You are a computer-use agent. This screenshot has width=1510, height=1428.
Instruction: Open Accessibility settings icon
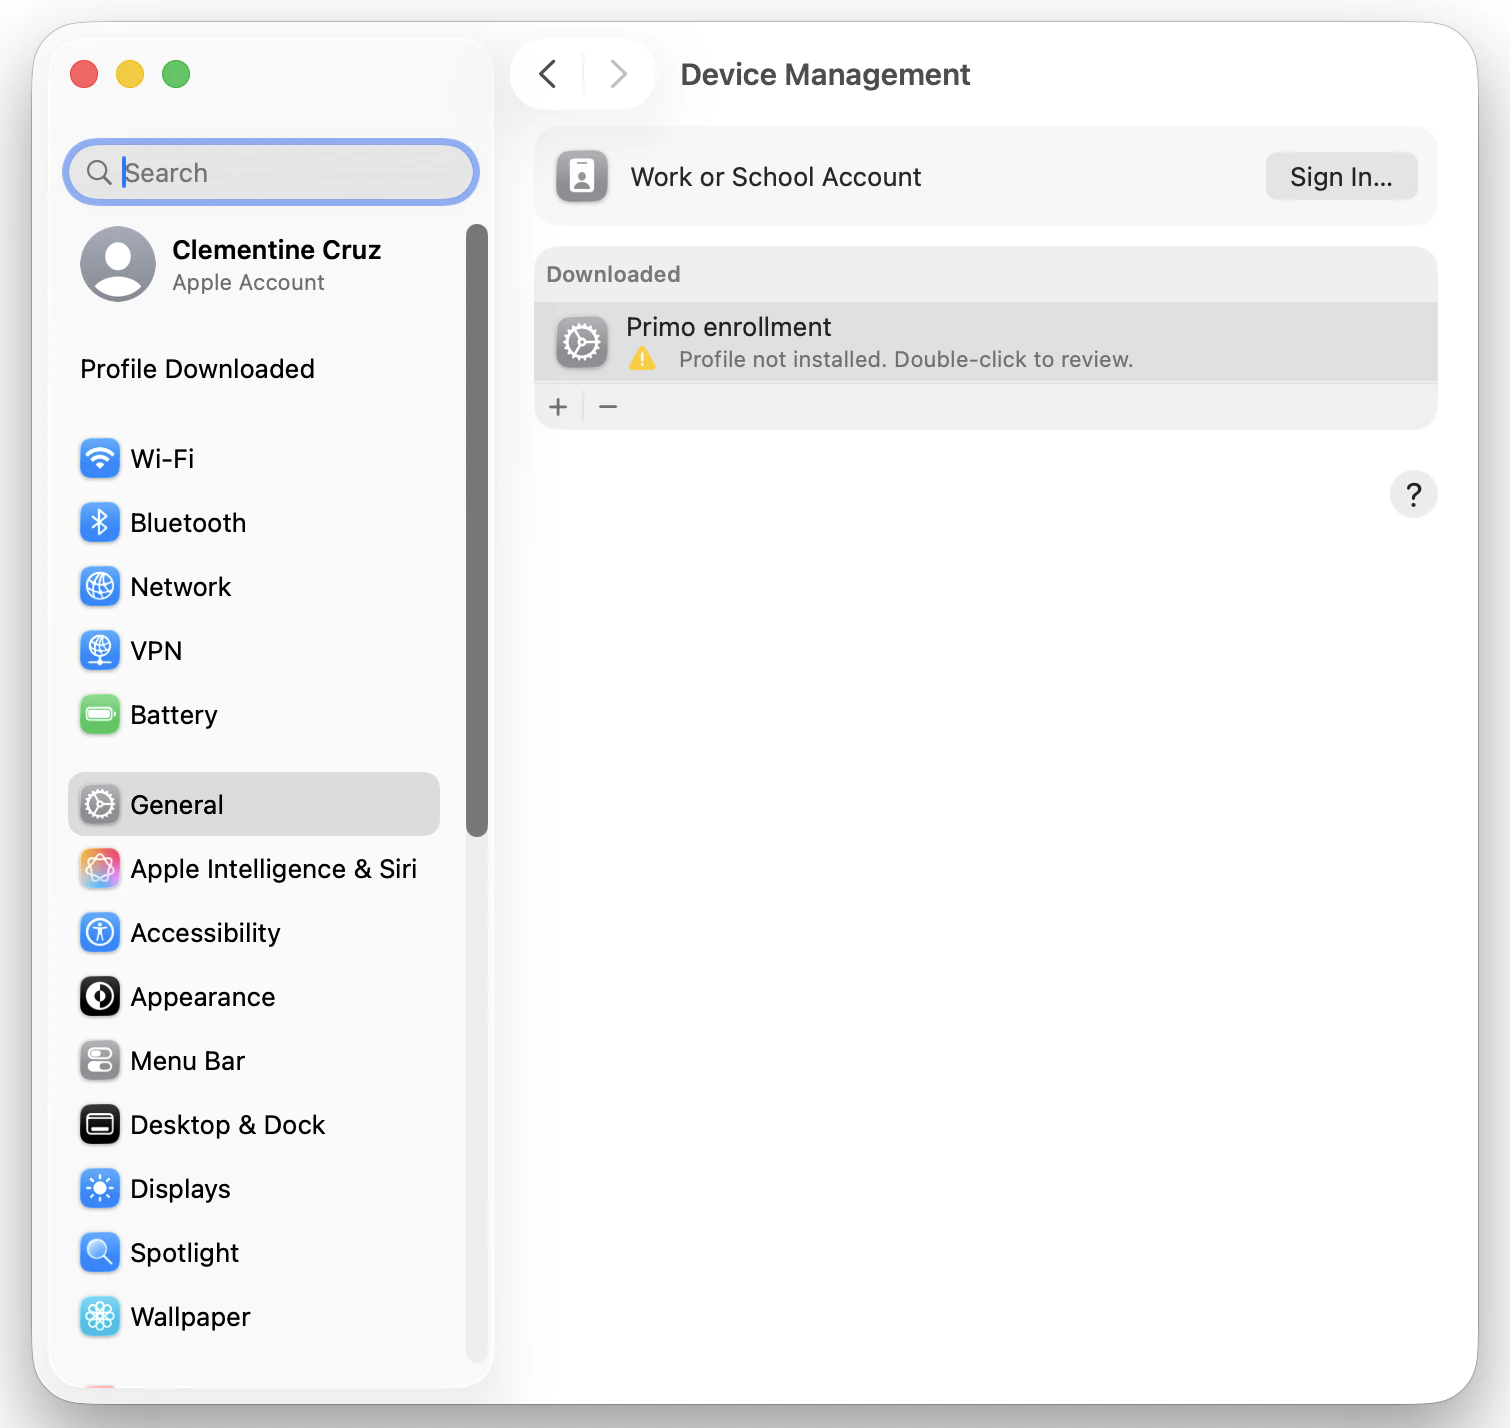[99, 932]
